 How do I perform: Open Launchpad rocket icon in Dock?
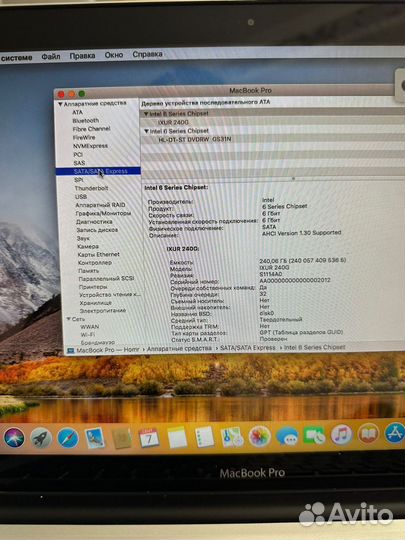(x=41, y=438)
